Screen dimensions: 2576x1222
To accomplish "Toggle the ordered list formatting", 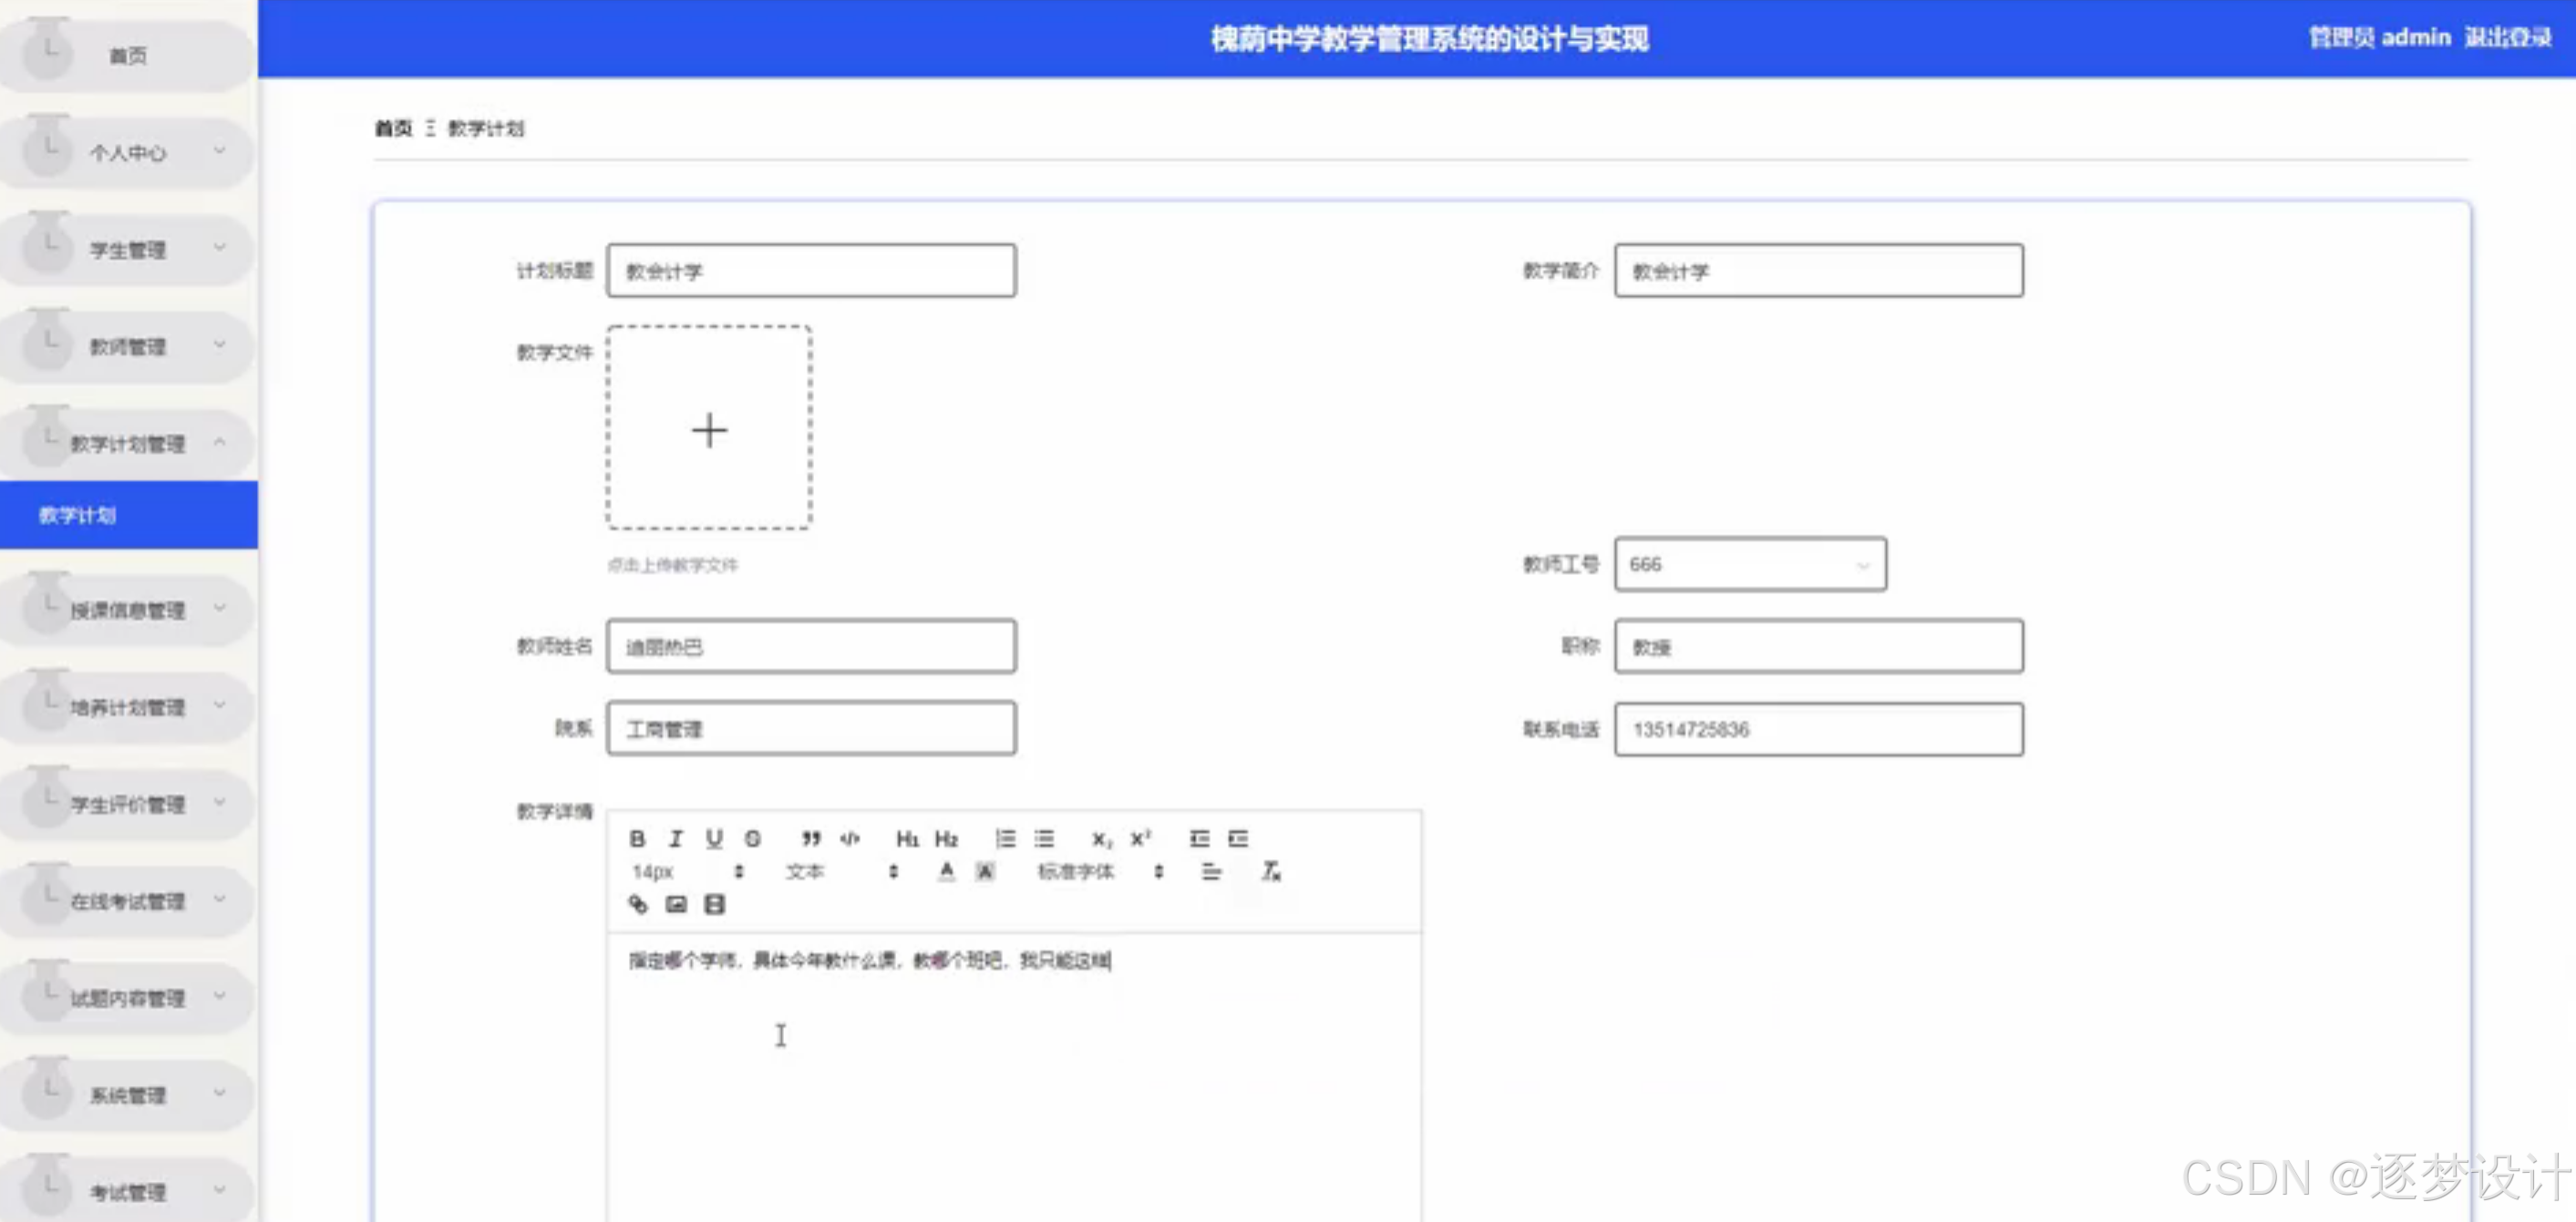I will point(1005,838).
